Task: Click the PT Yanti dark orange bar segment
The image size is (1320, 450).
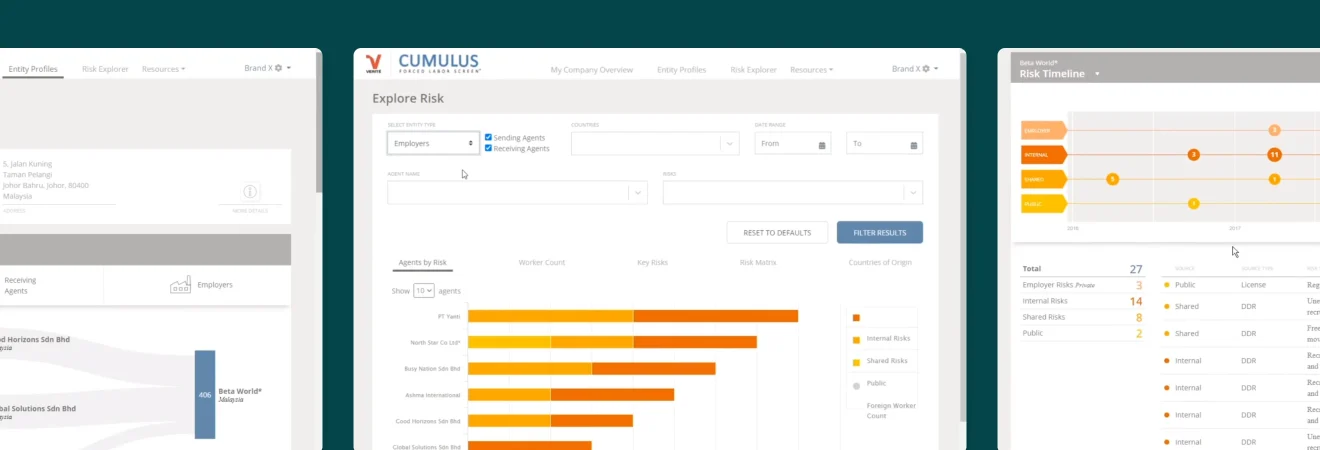Action: (715, 316)
